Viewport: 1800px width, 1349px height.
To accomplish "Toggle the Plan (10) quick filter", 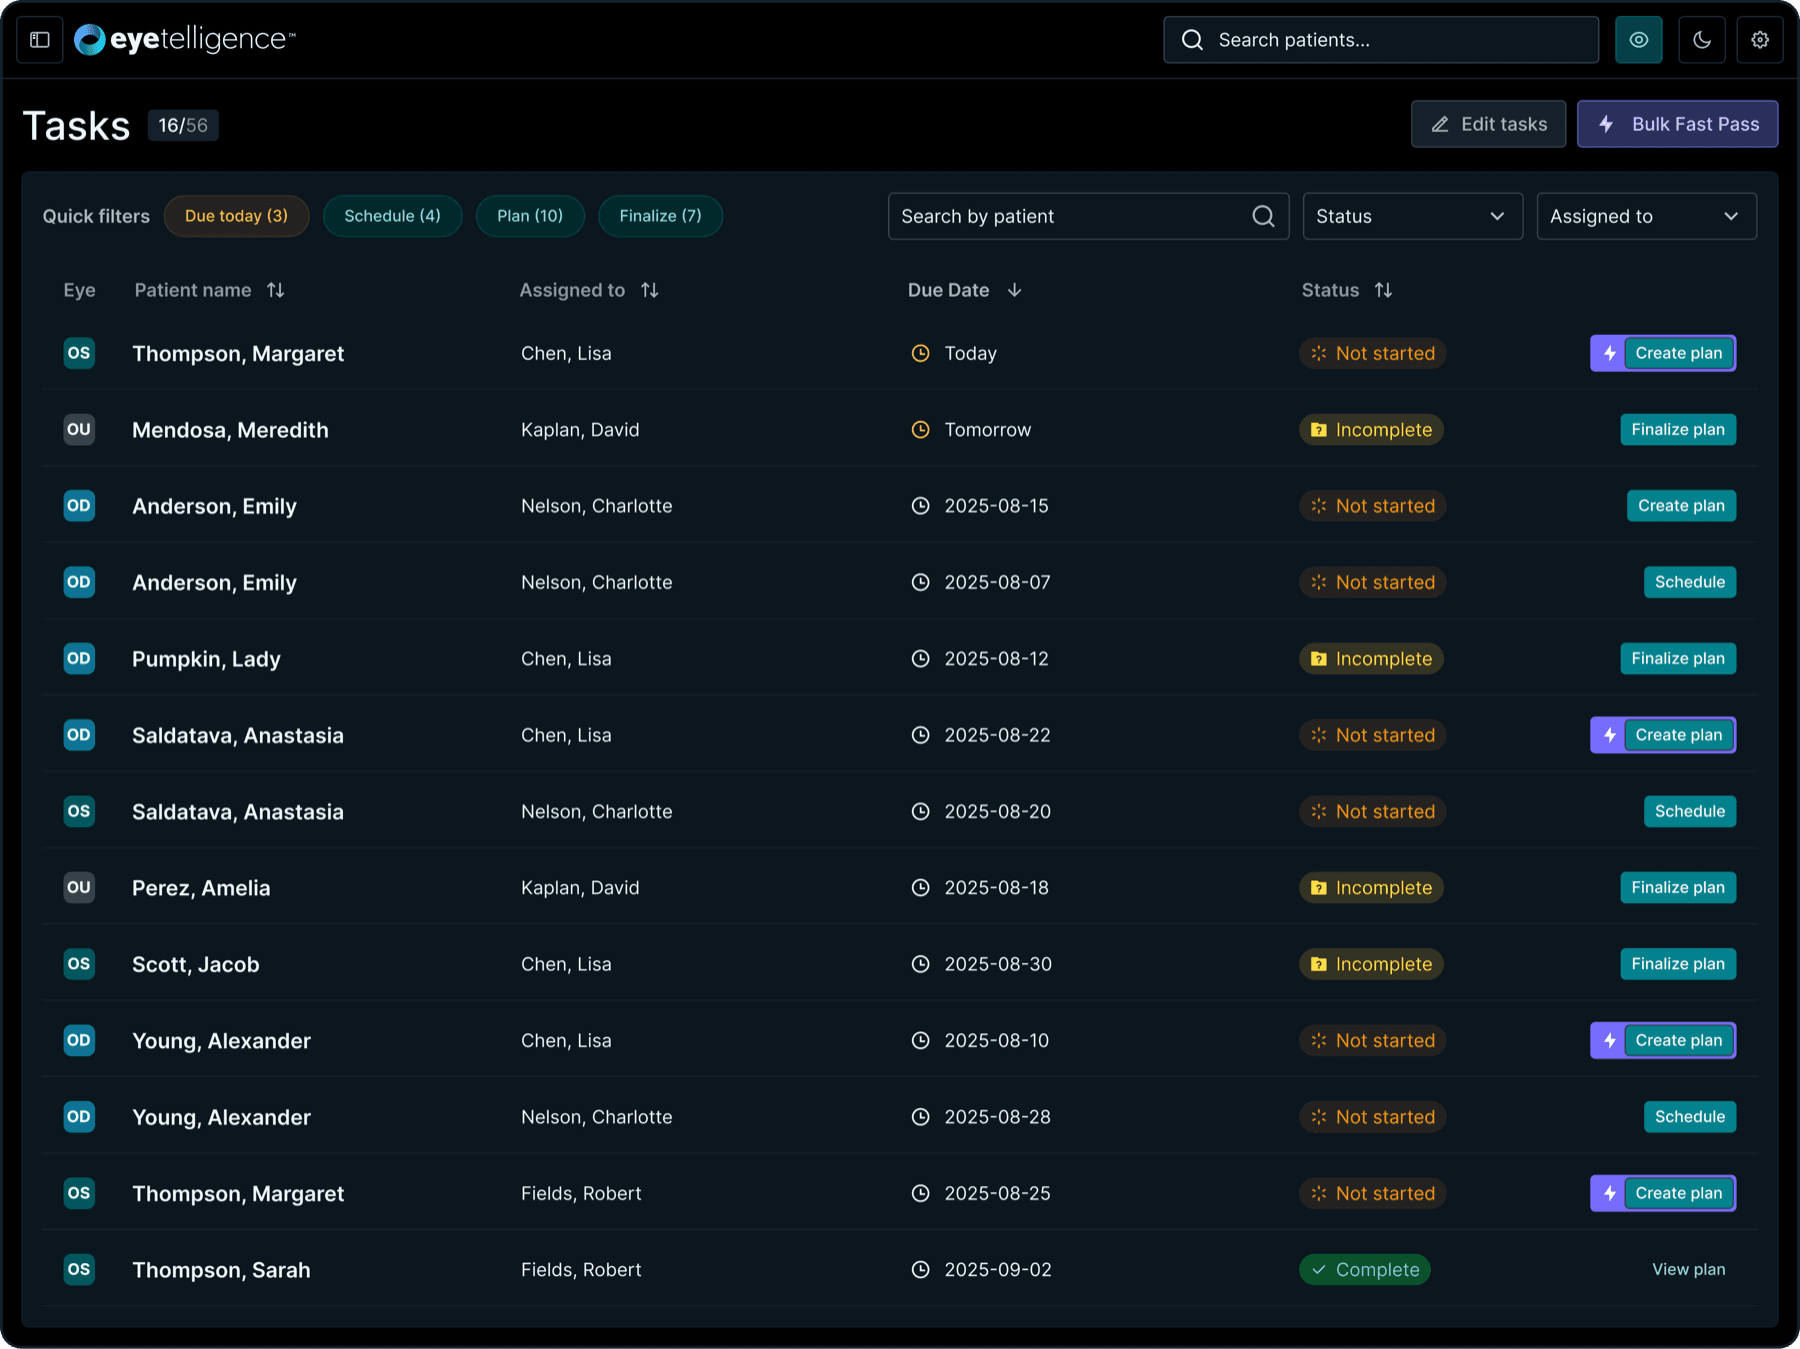I will click(530, 216).
